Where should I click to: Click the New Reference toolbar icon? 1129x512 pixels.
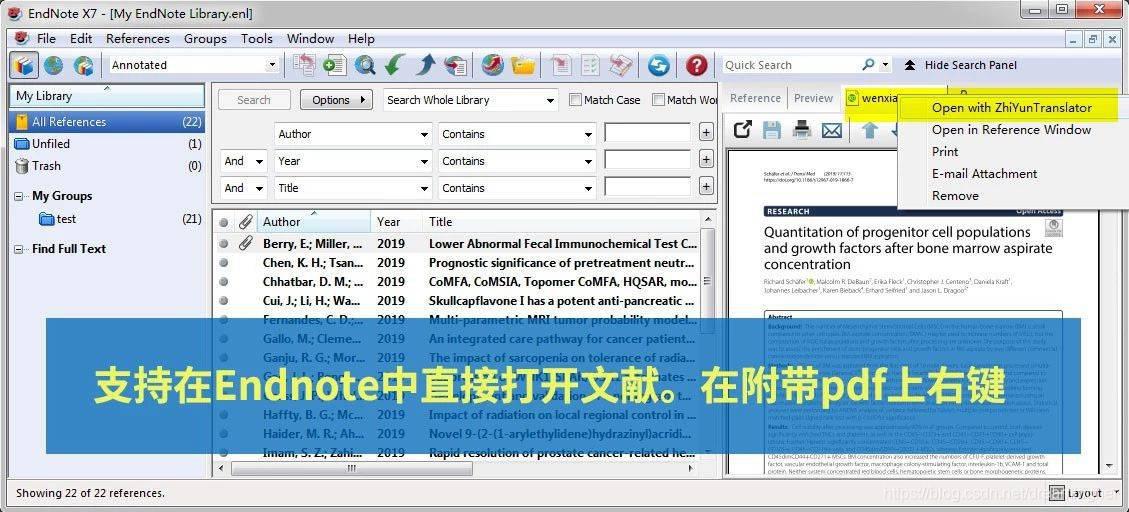click(334, 65)
